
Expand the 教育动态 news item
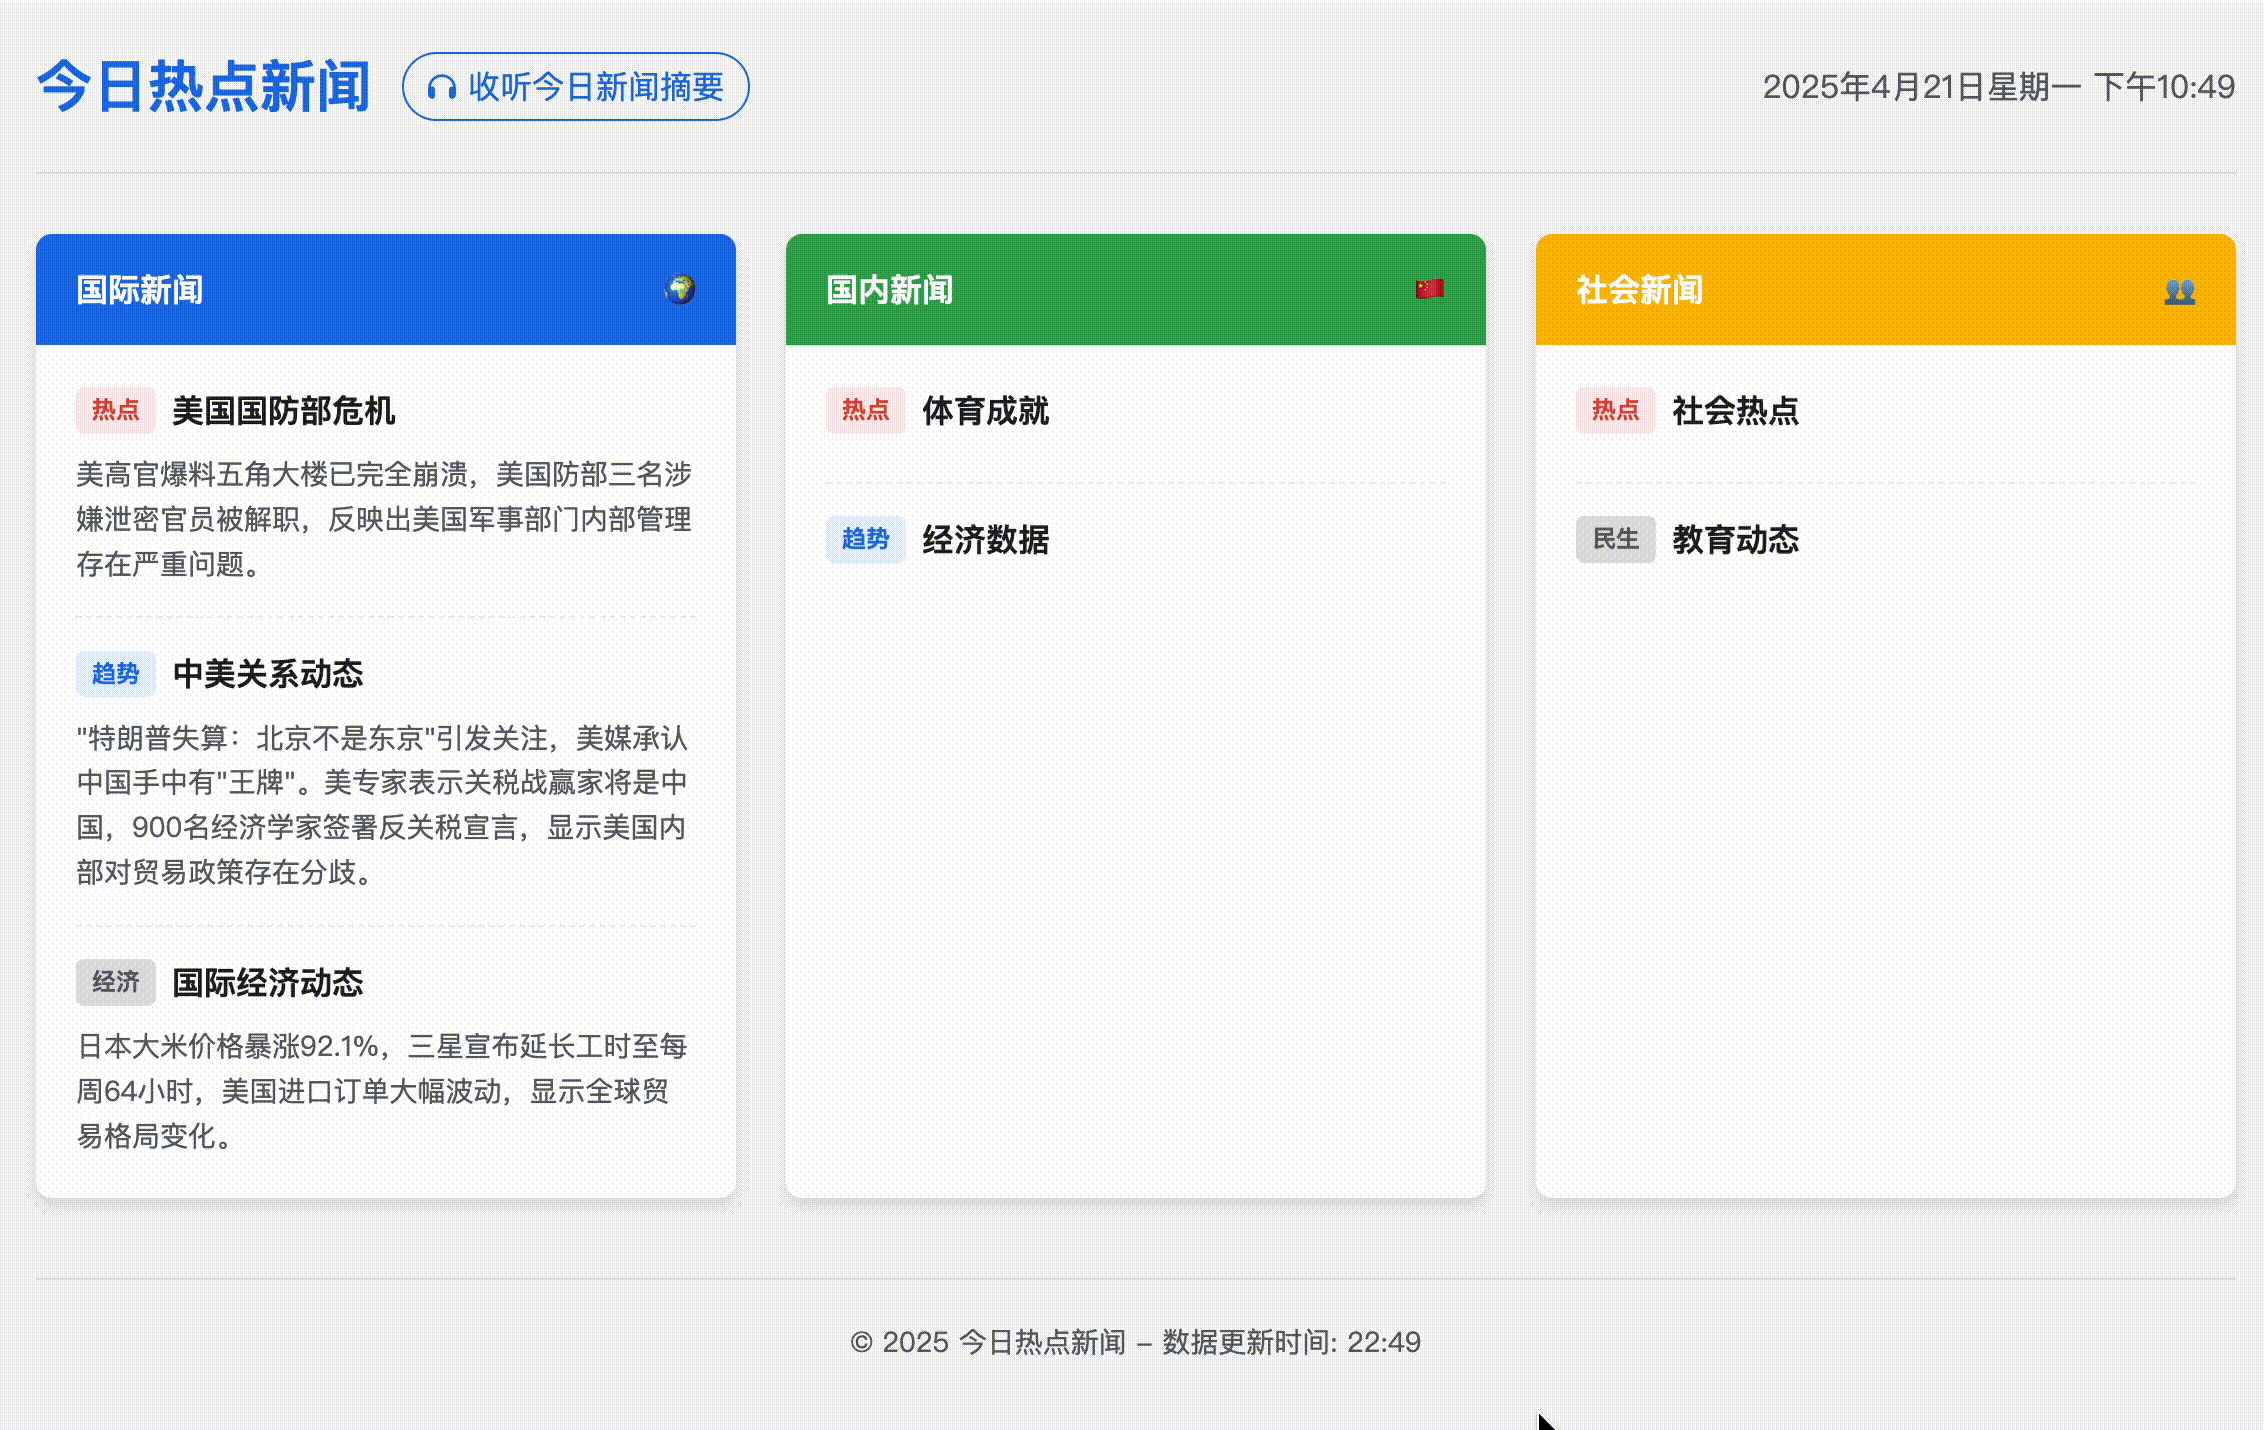click(x=1734, y=541)
